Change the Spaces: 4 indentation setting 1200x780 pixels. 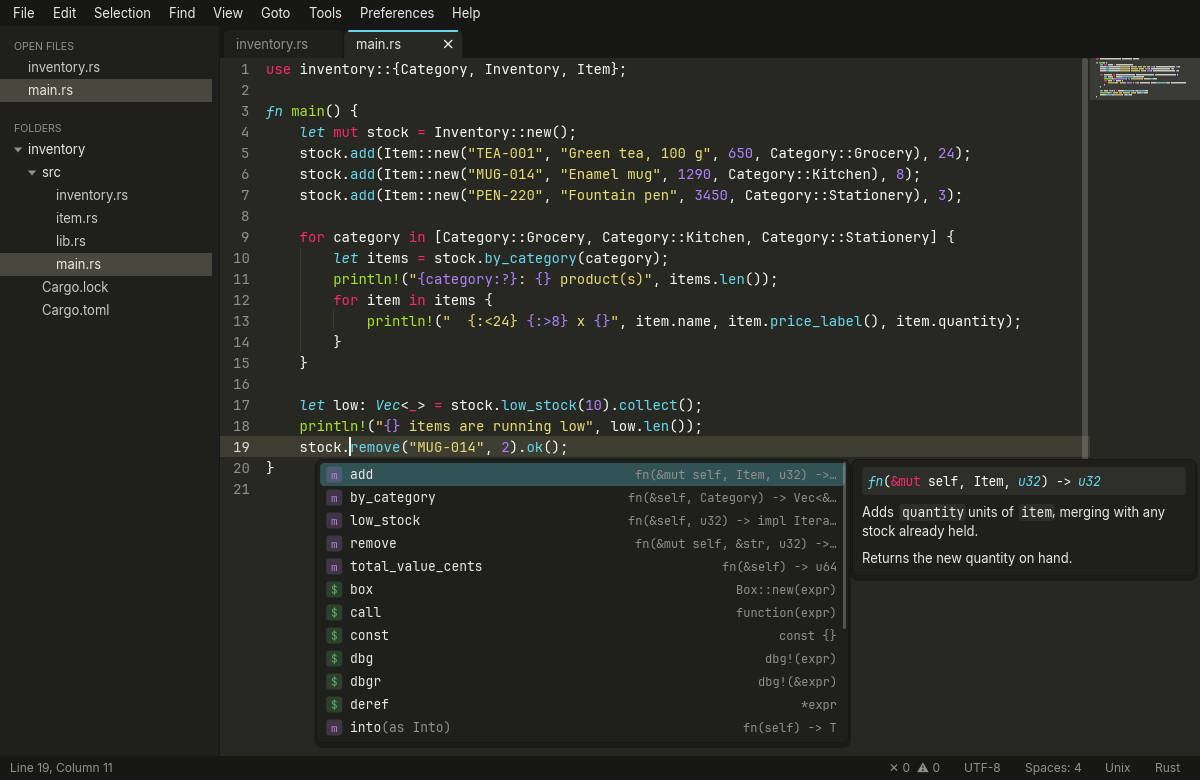pyautogui.click(x=1053, y=768)
